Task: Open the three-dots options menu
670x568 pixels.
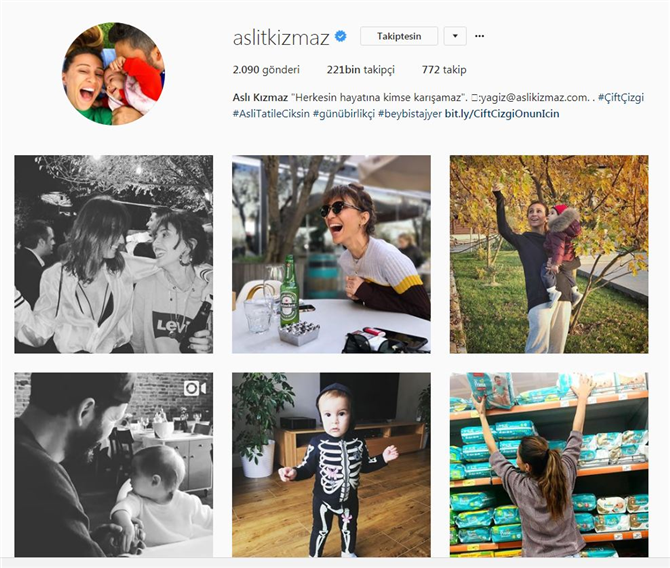Action: (479, 36)
